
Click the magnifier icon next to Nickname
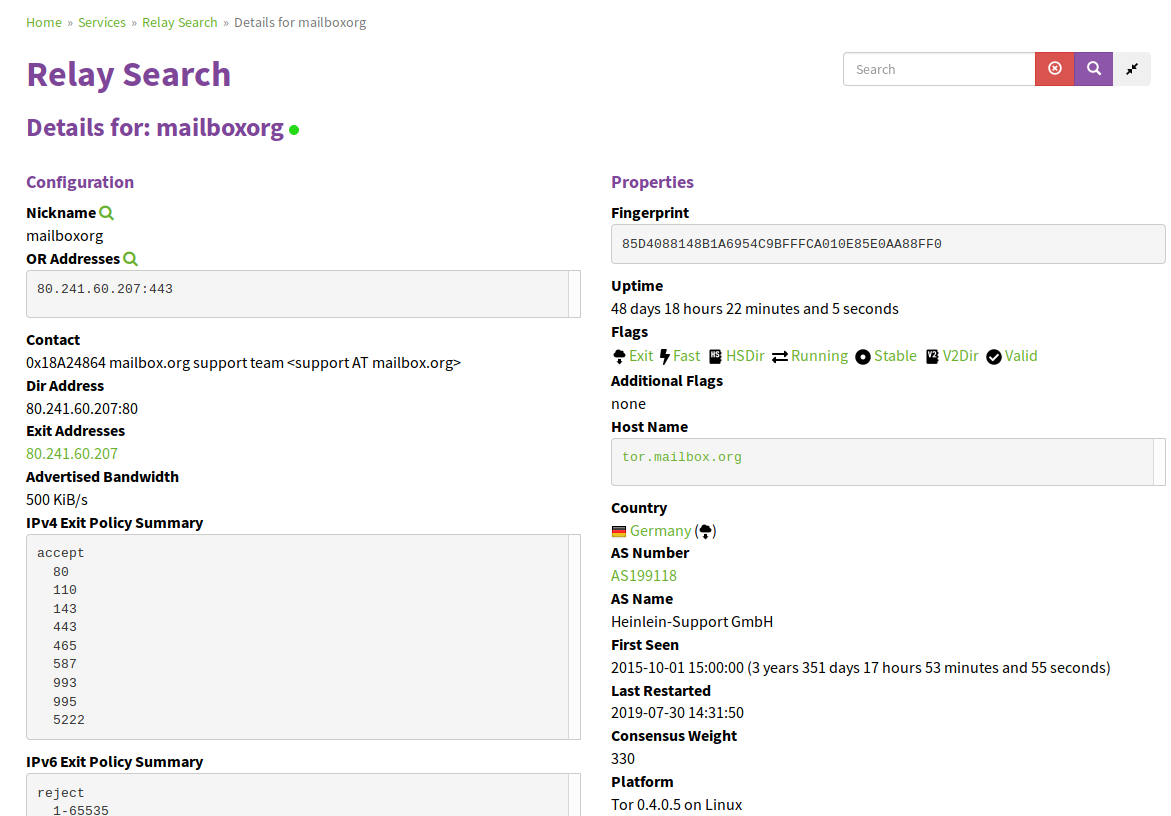click(107, 213)
